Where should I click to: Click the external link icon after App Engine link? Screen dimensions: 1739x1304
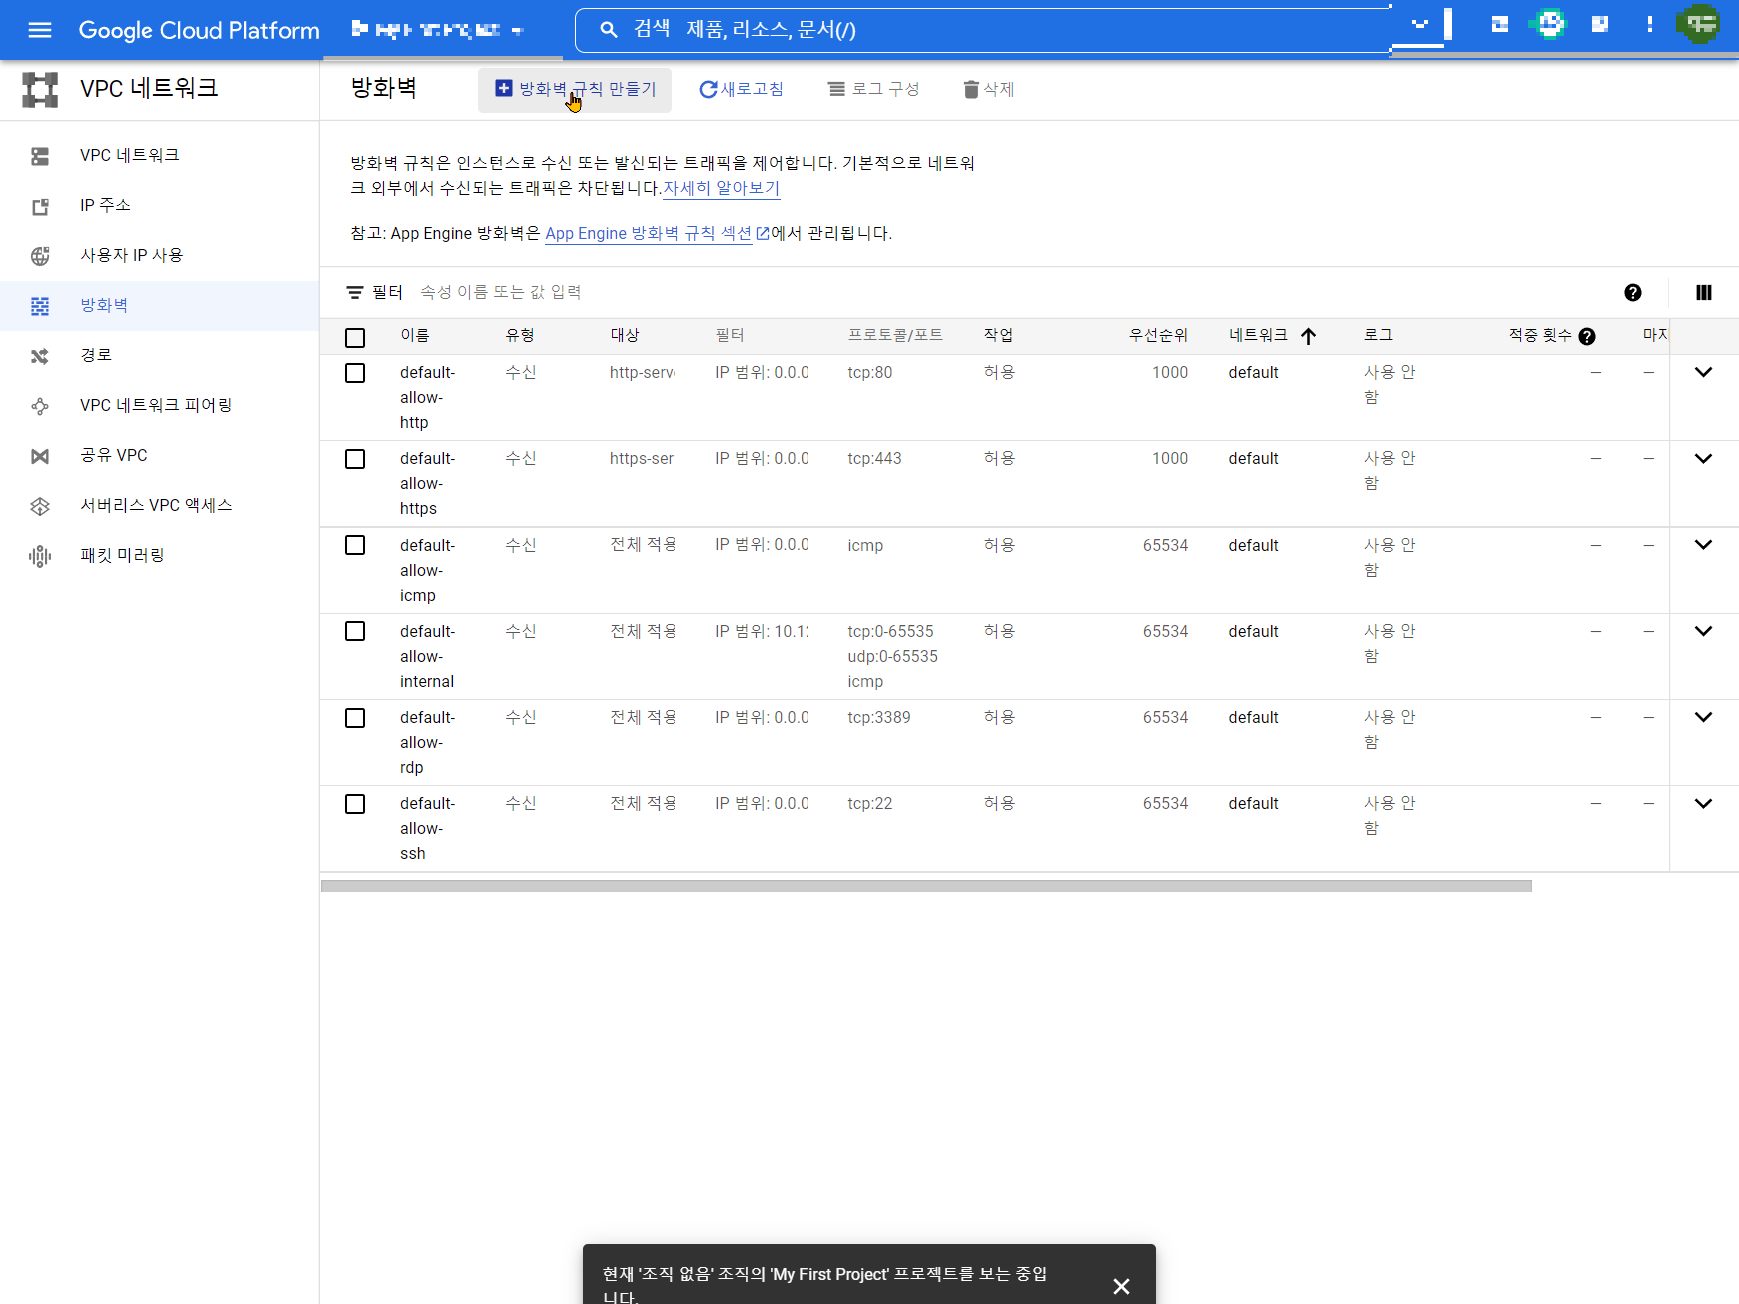coord(763,233)
